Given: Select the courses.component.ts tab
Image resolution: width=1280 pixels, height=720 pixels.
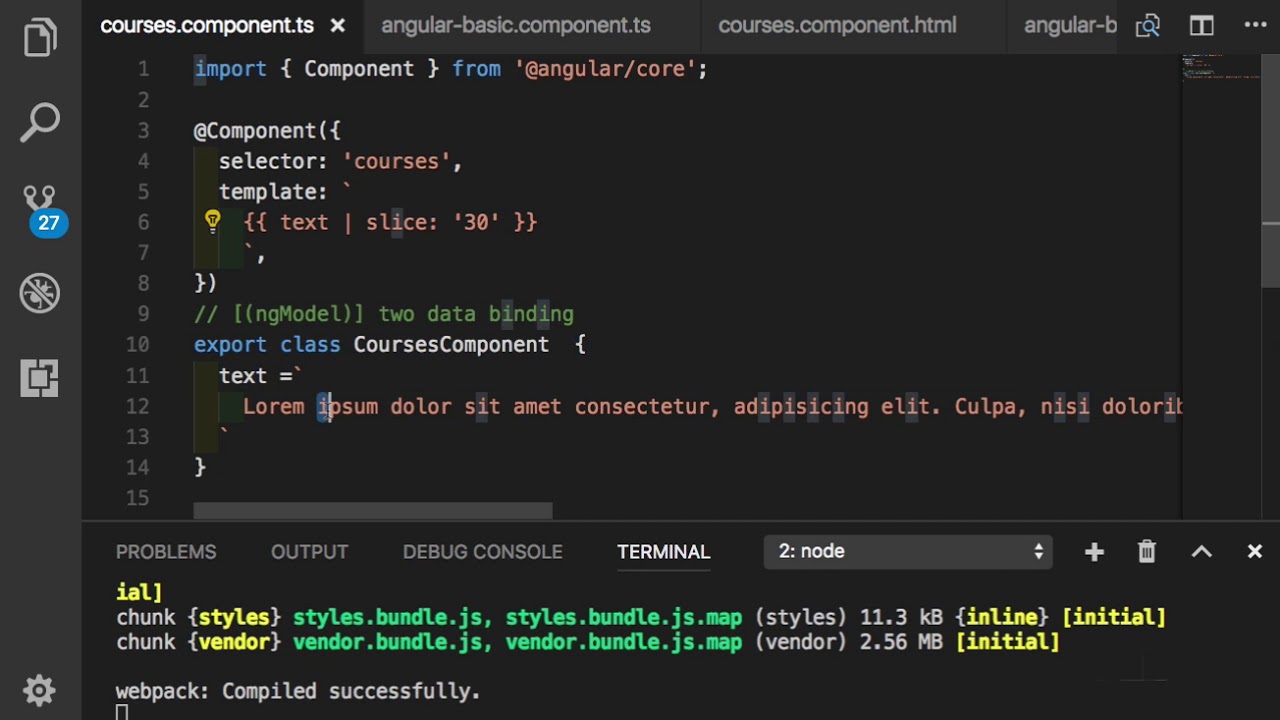Looking at the screenshot, I should [x=207, y=26].
